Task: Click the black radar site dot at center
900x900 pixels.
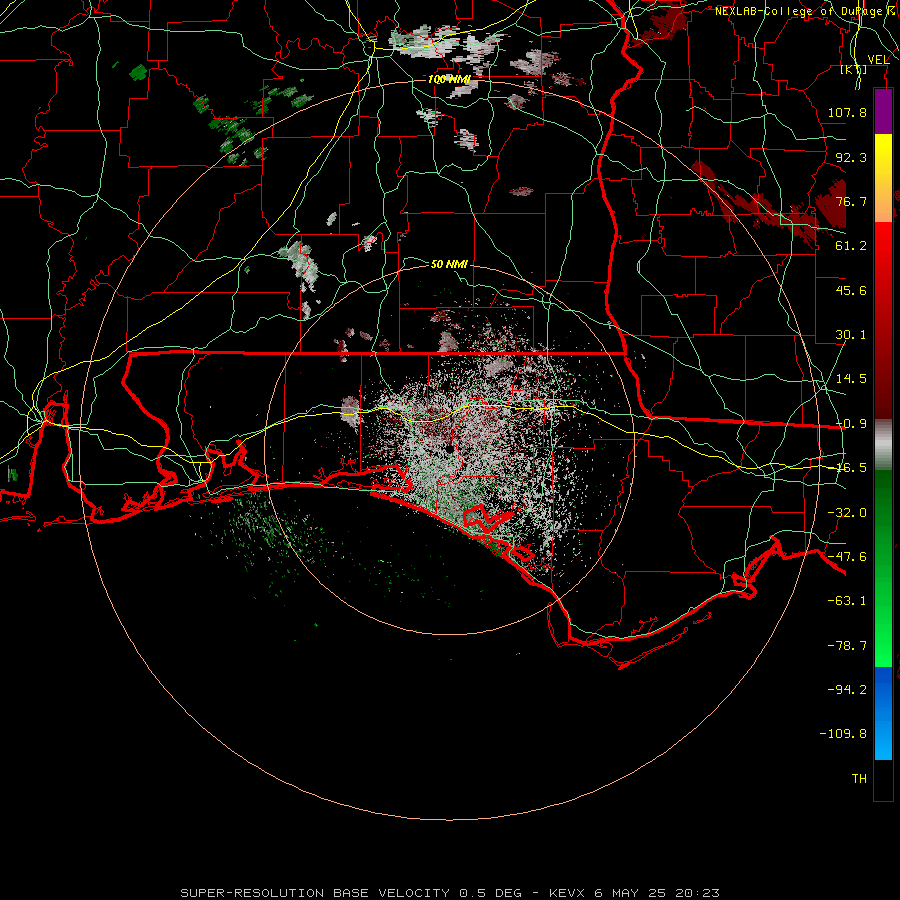Action: click(x=449, y=448)
